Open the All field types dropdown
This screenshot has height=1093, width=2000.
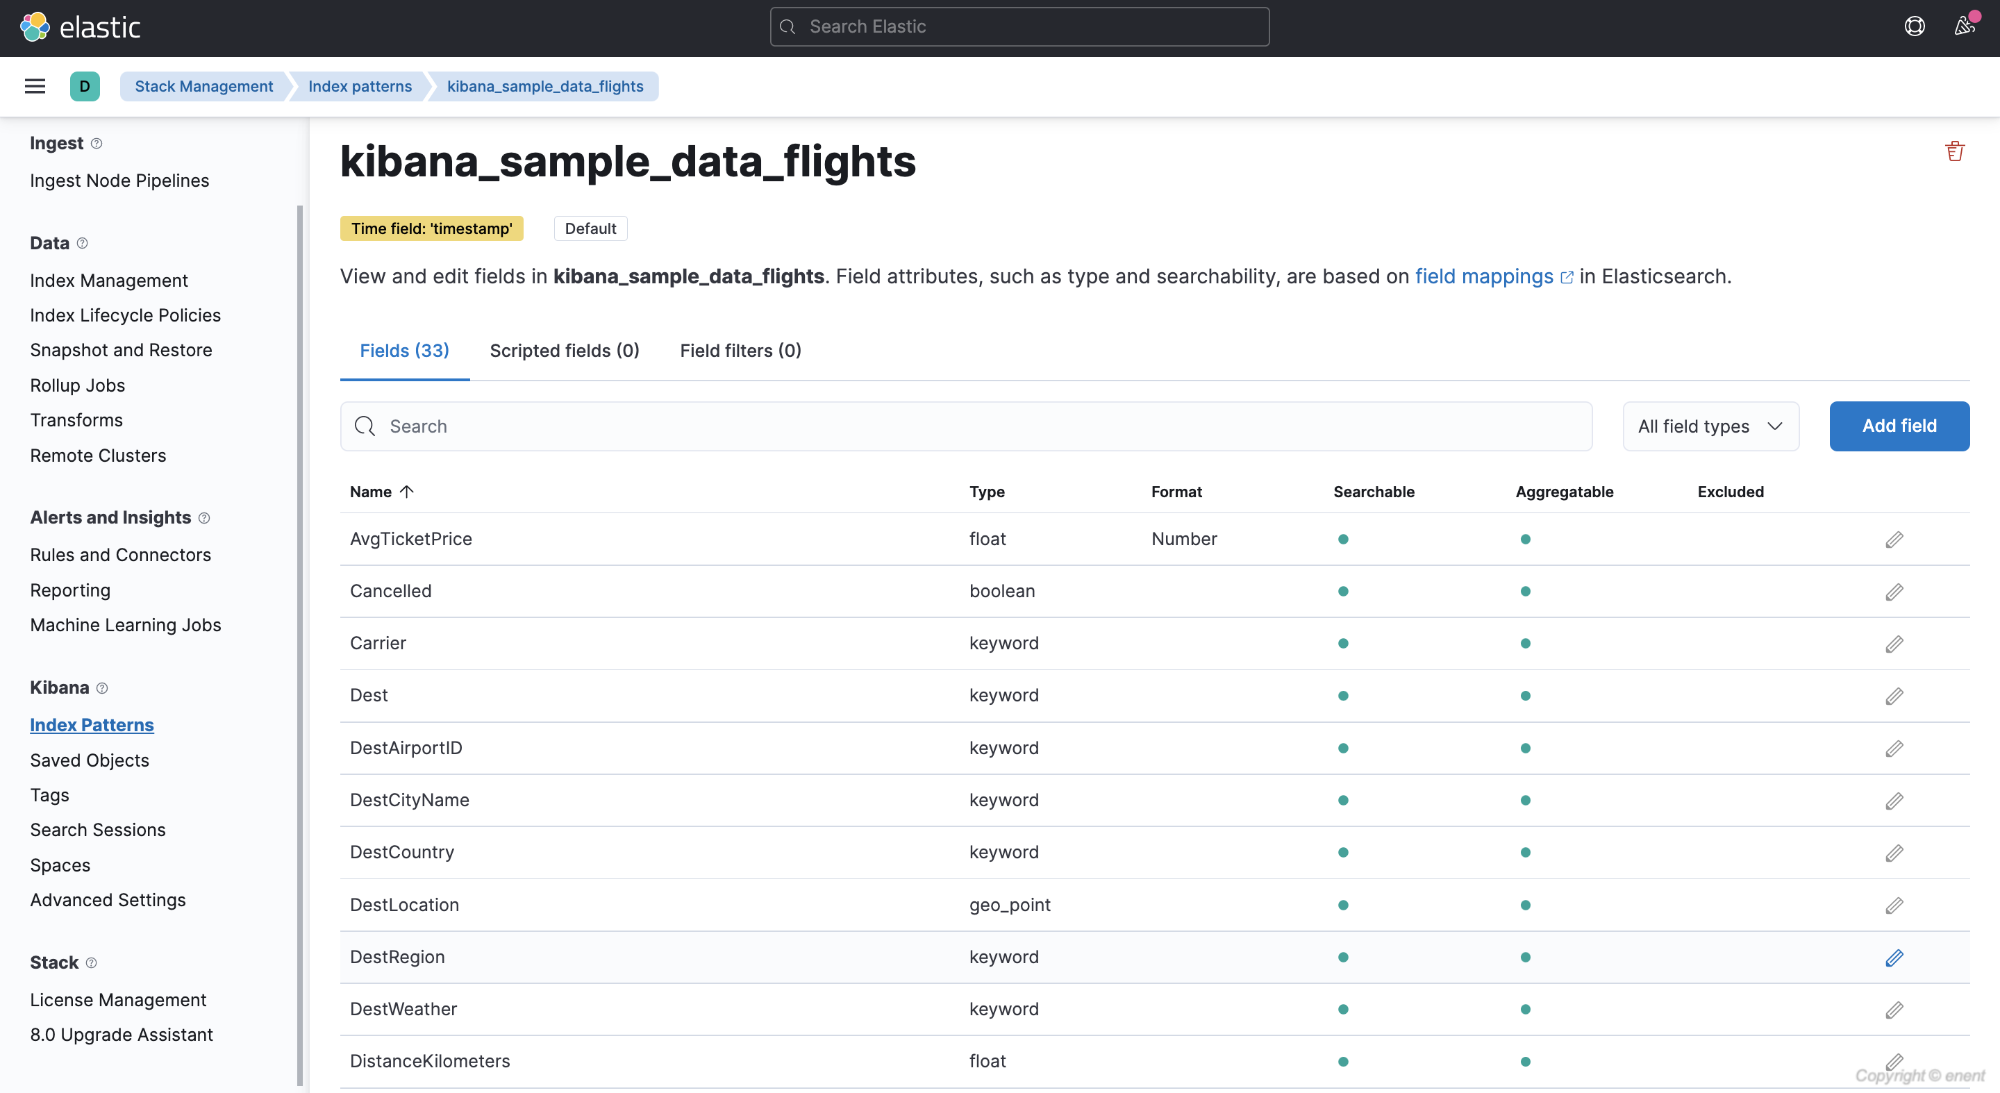[1710, 426]
